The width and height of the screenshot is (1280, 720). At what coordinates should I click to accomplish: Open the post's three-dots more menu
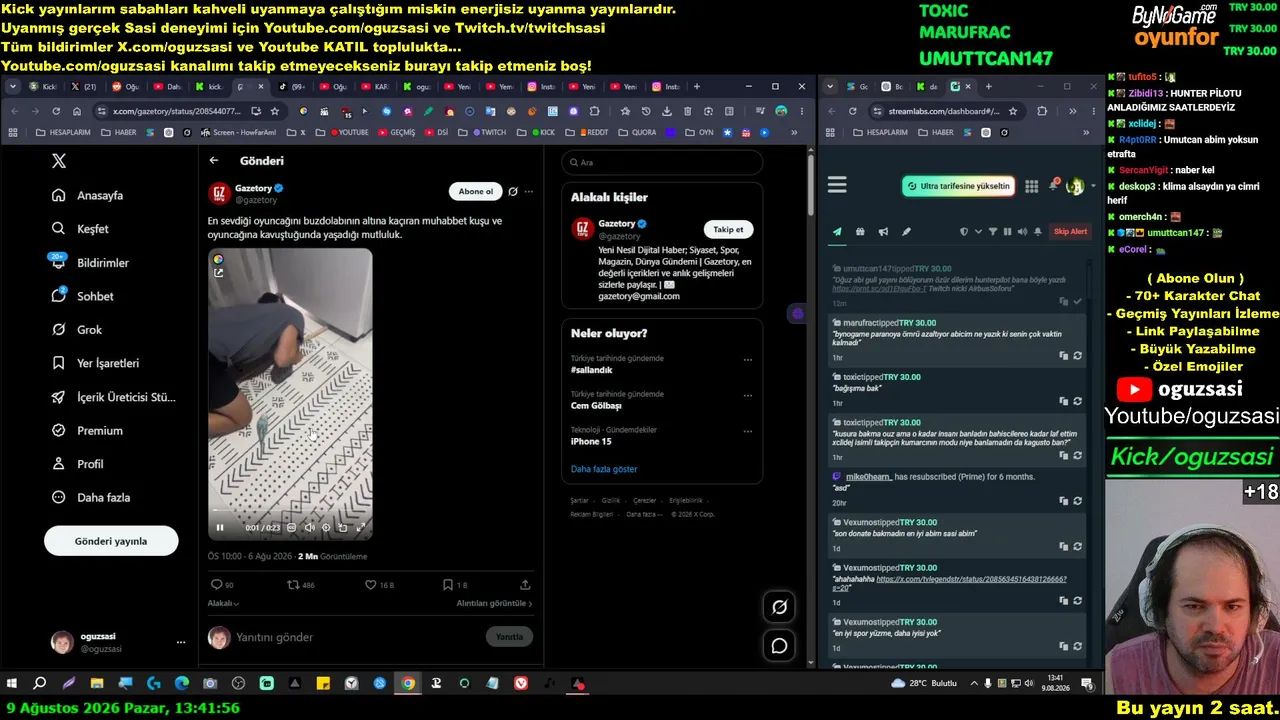[x=529, y=191]
